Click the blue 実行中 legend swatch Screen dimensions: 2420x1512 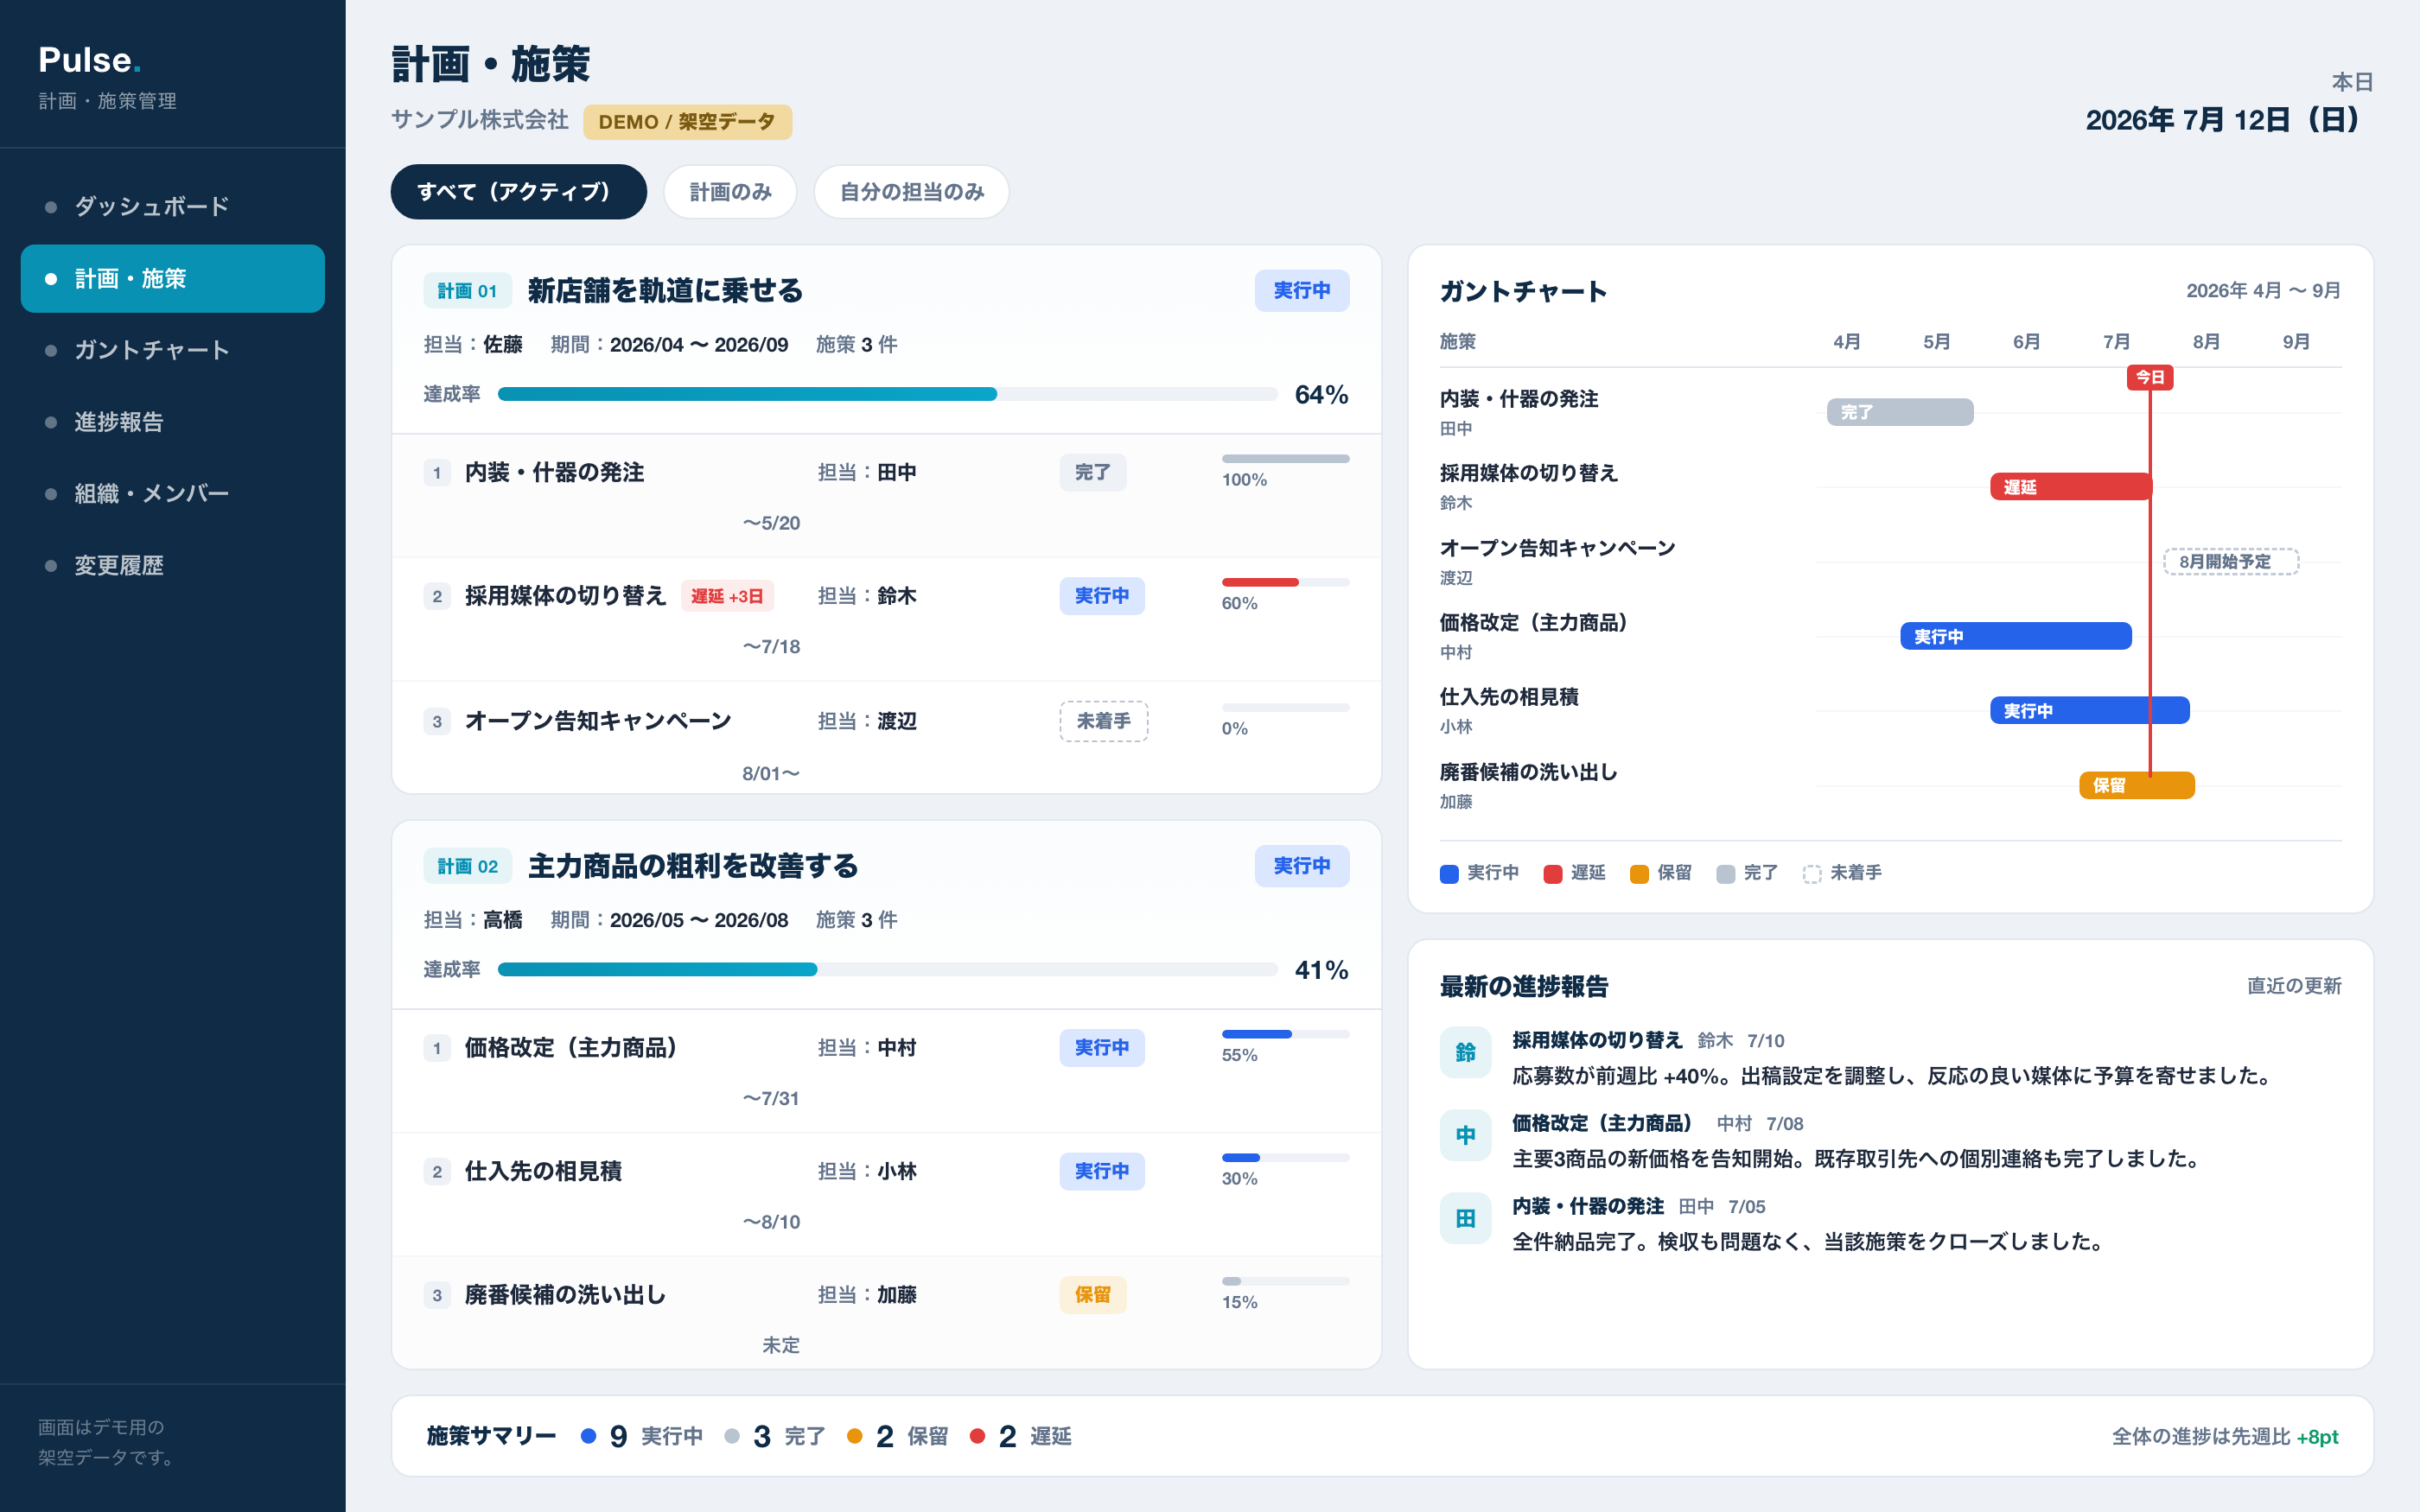click(1449, 874)
